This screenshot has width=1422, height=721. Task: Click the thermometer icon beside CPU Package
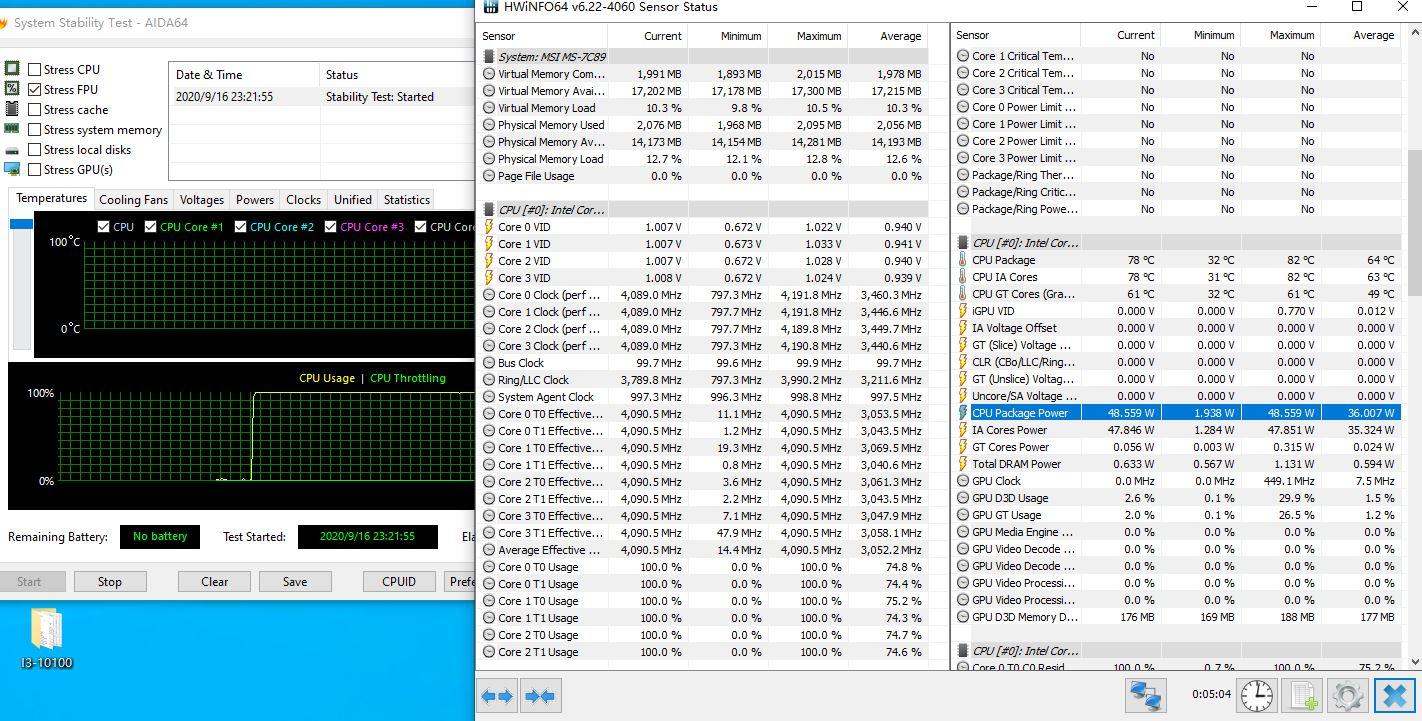[x=963, y=260]
